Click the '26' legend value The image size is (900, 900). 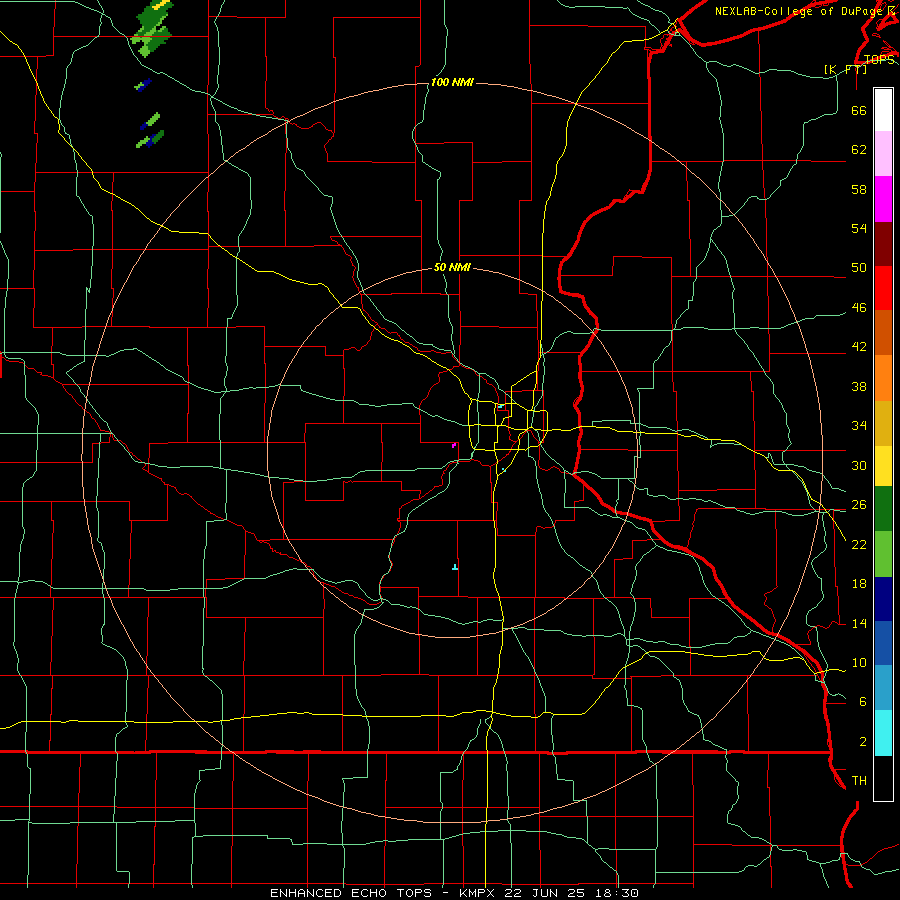coord(859,505)
